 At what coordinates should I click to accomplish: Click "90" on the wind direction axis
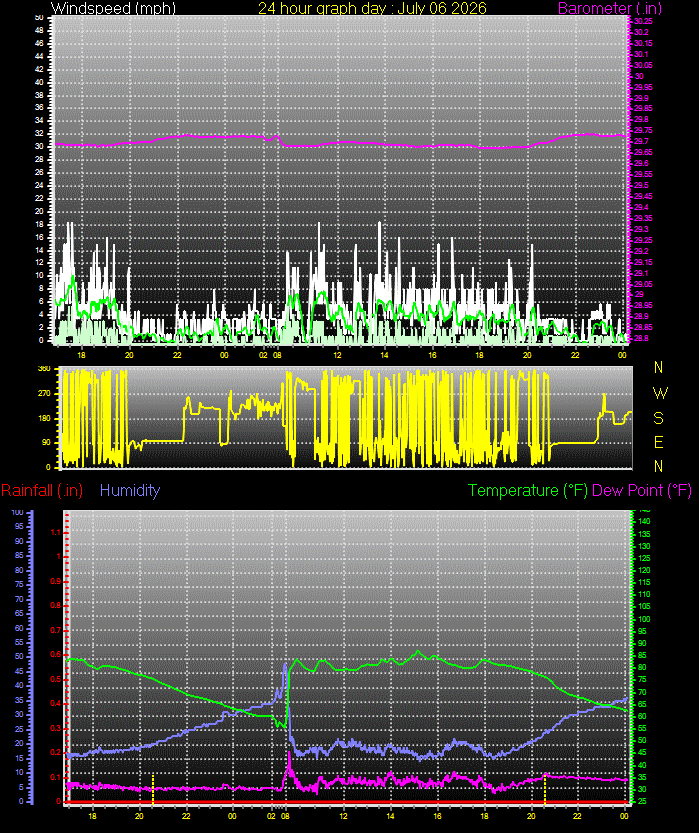point(47,443)
